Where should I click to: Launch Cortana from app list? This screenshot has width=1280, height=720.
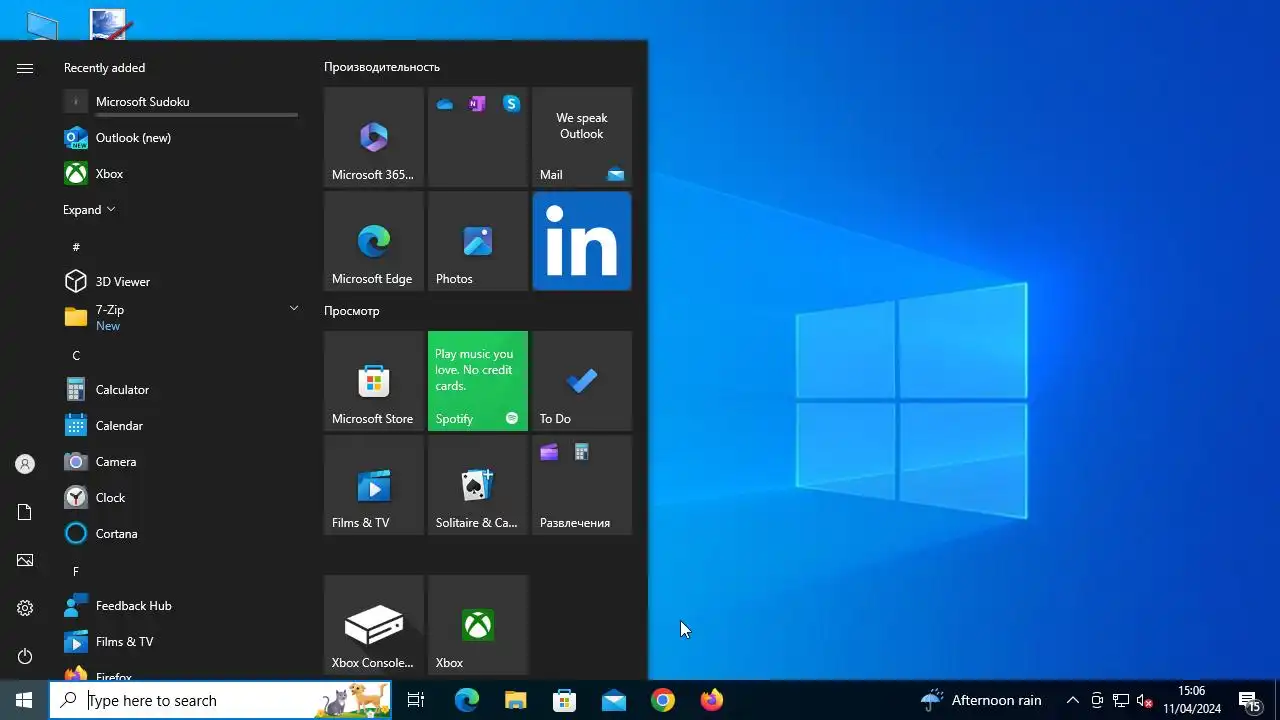(182, 534)
